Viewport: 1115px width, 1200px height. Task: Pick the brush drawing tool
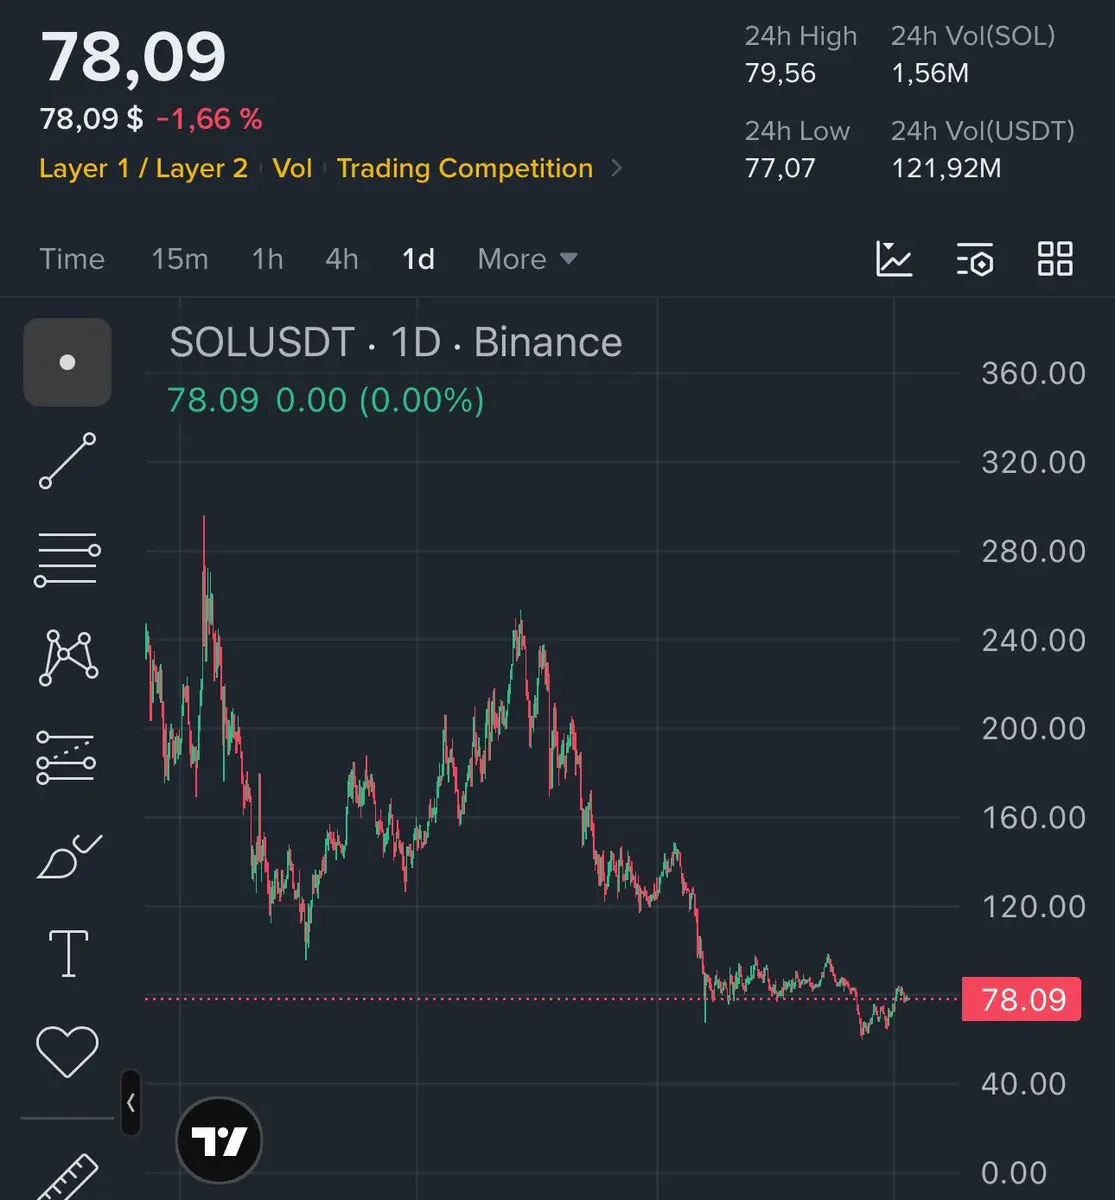(68, 856)
